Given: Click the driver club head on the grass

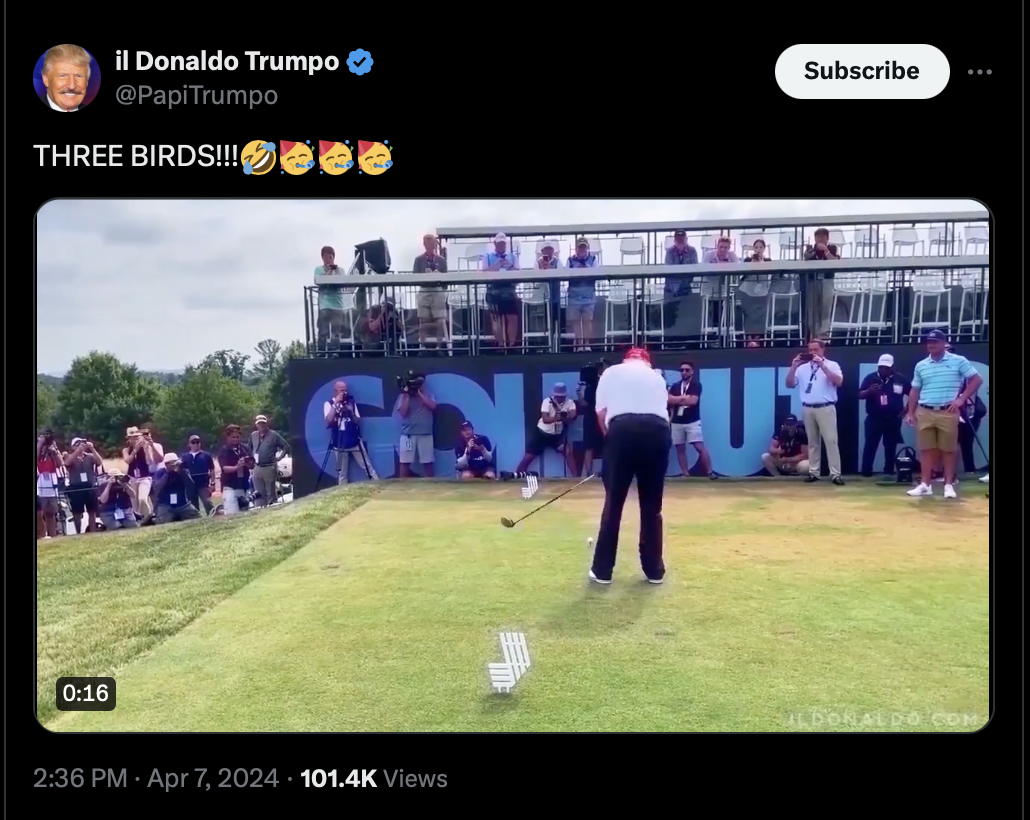Looking at the screenshot, I should pyautogui.click(x=507, y=522).
